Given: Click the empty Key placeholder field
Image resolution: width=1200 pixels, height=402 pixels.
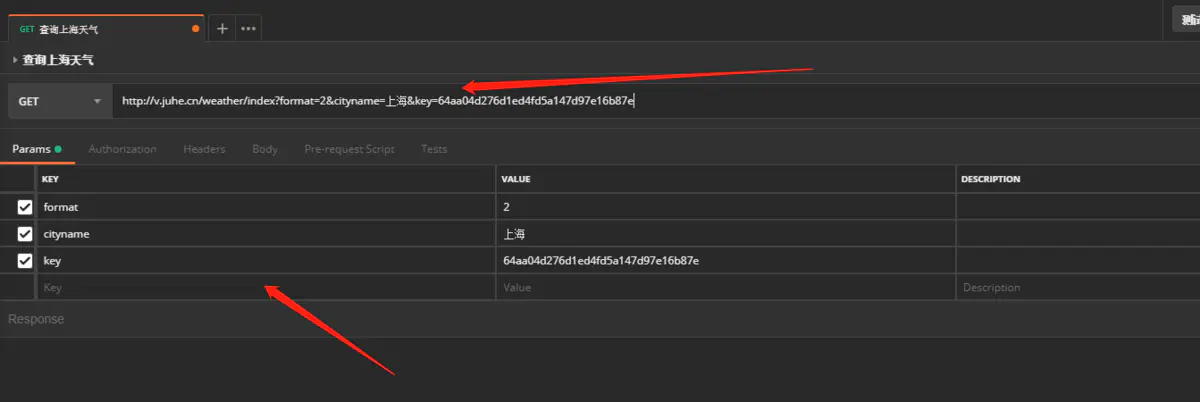Looking at the screenshot, I should pos(267,287).
